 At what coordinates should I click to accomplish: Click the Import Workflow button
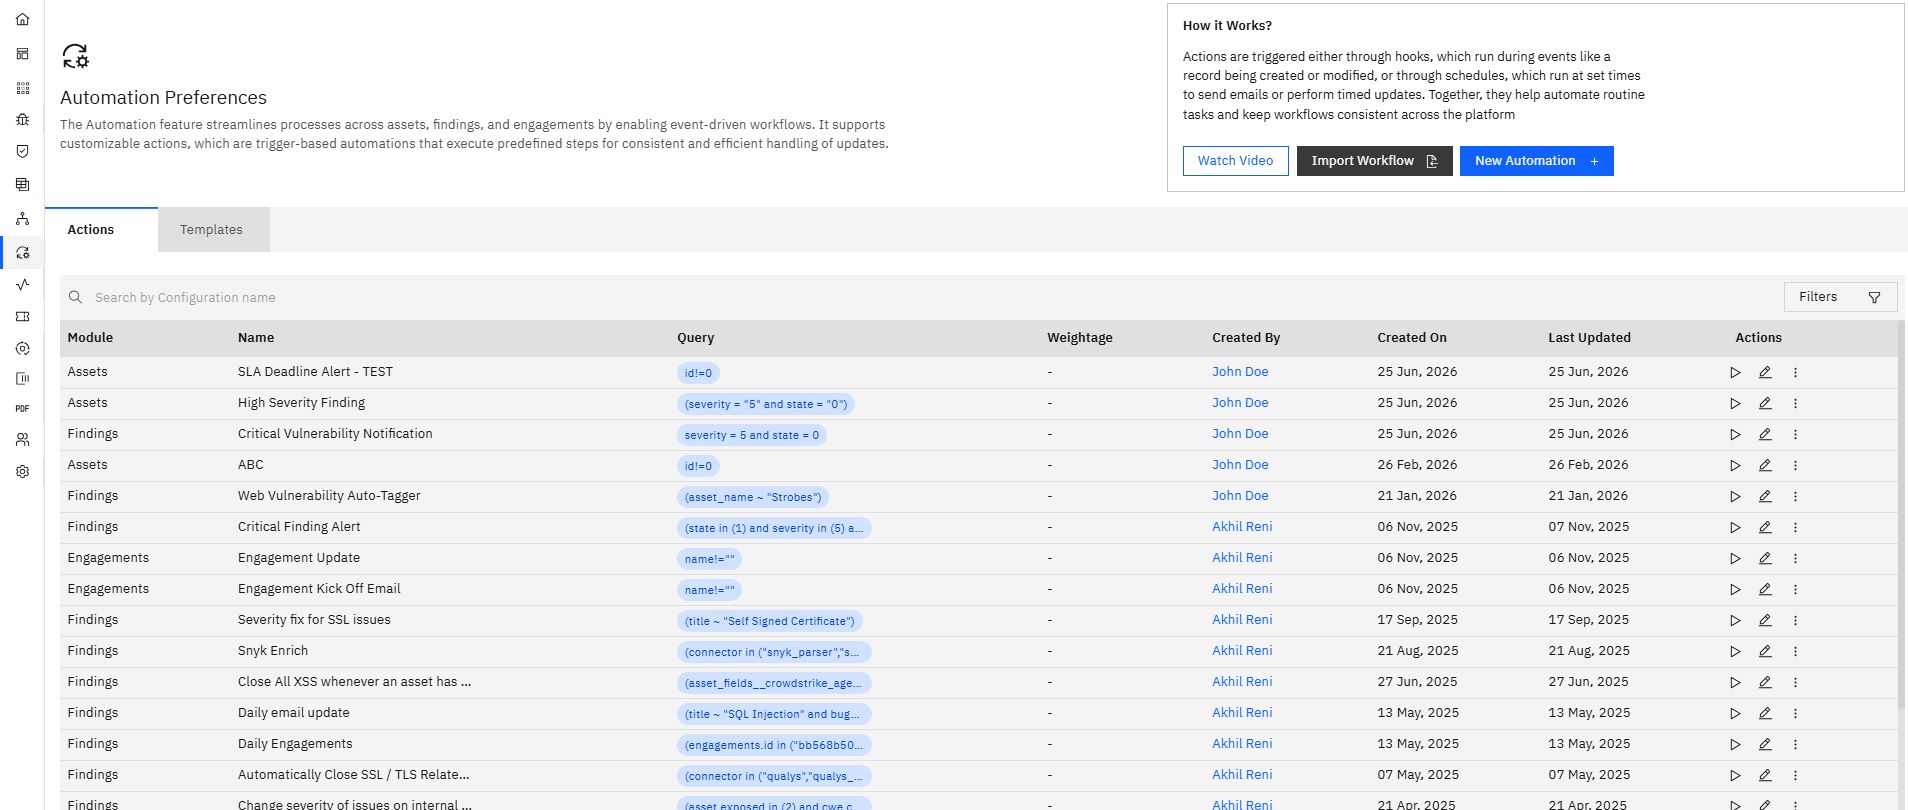click(1374, 161)
